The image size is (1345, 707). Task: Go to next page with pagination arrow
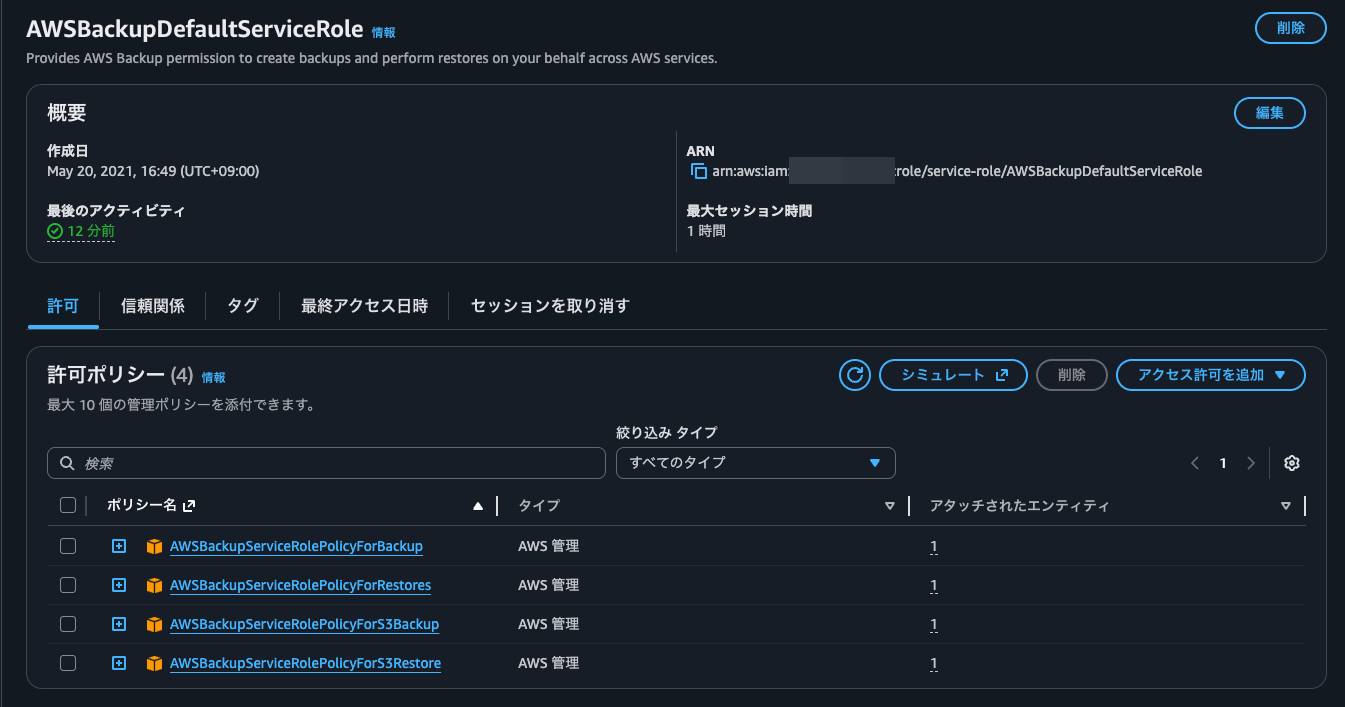point(1251,462)
